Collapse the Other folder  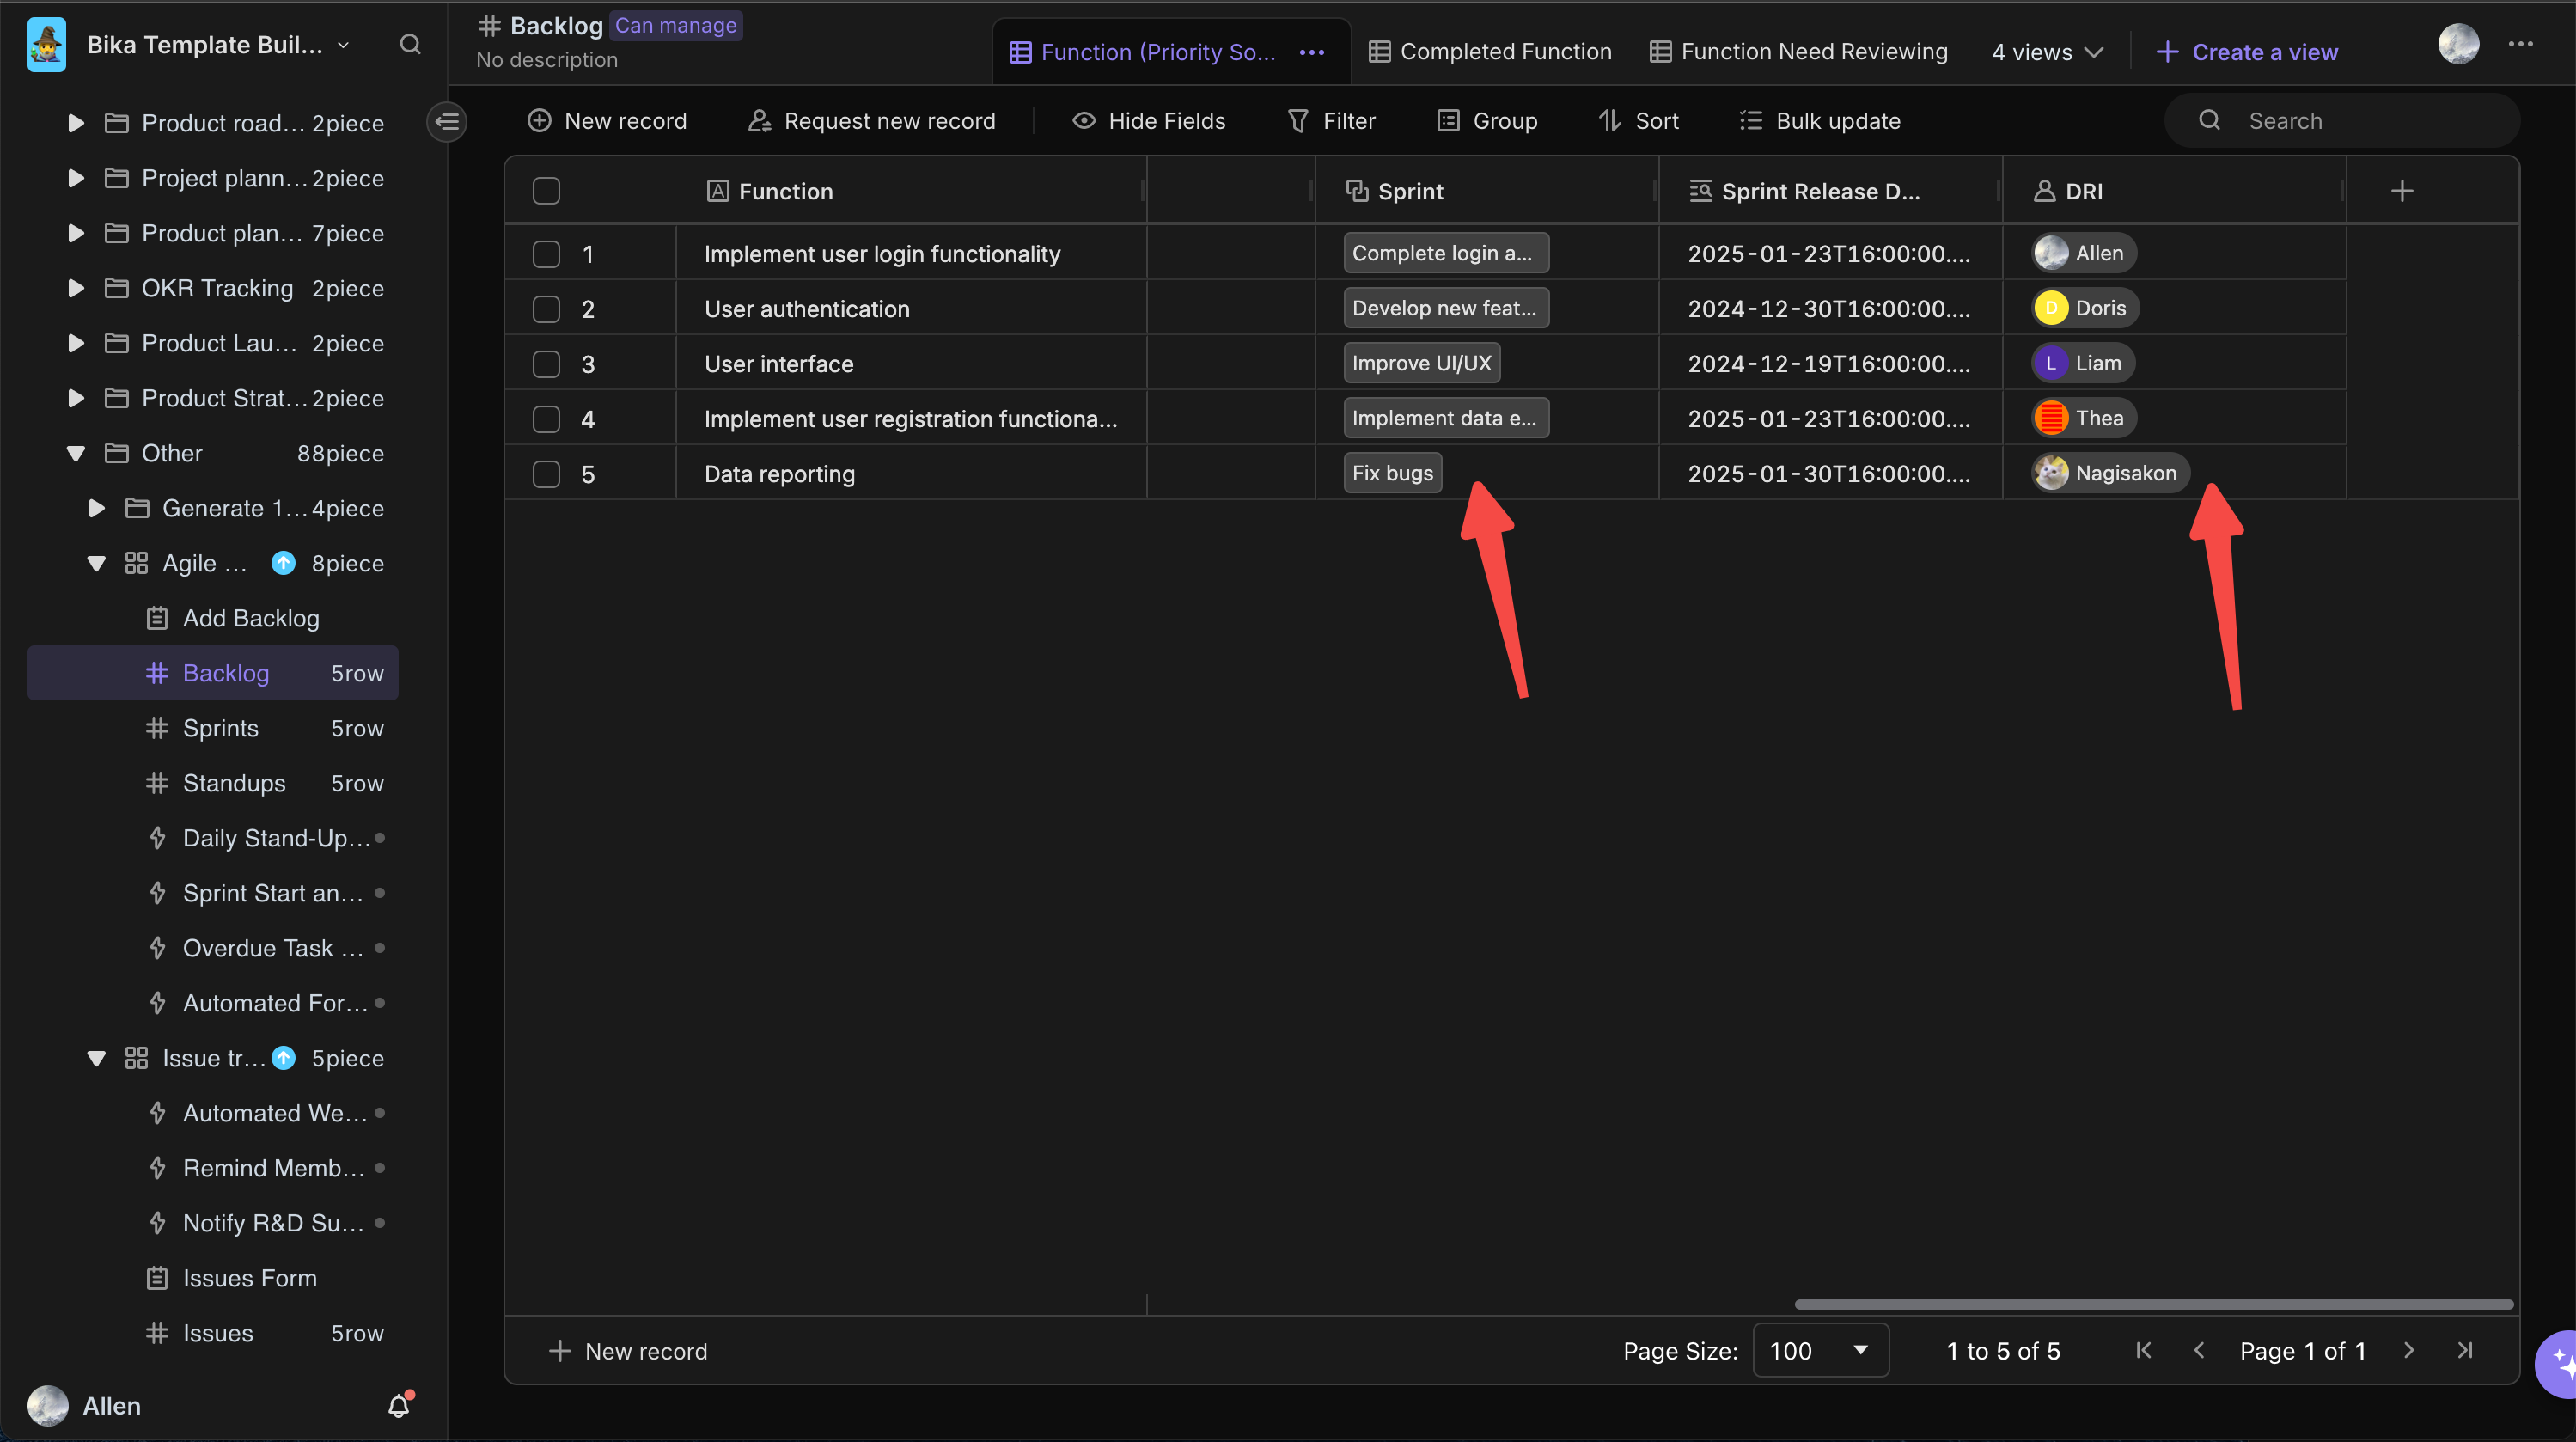click(x=75, y=453)
